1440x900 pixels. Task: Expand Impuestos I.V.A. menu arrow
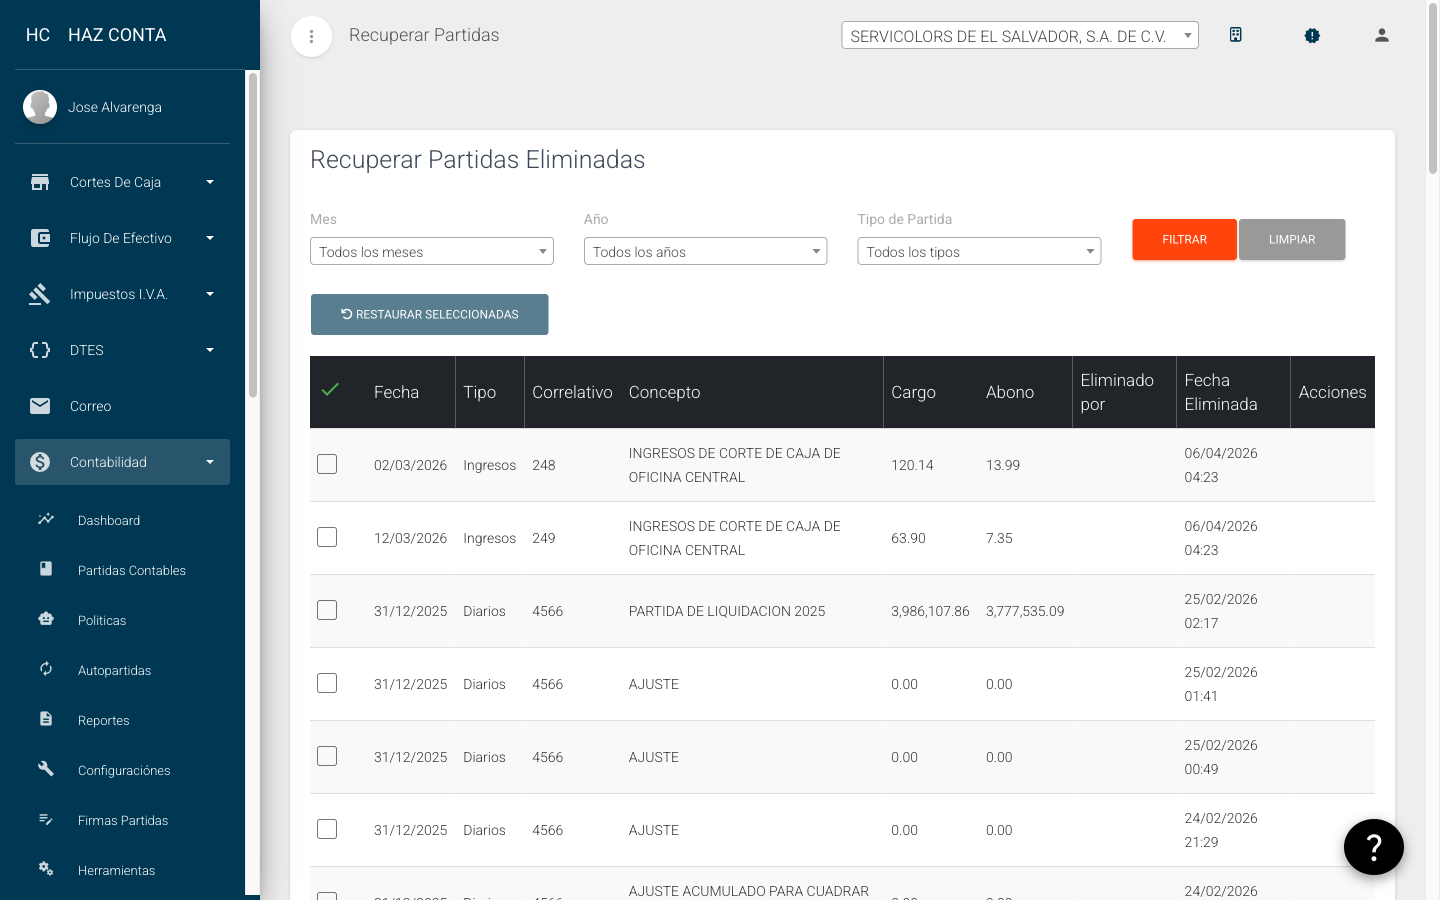pyautogui.click(x=210, y=294)
